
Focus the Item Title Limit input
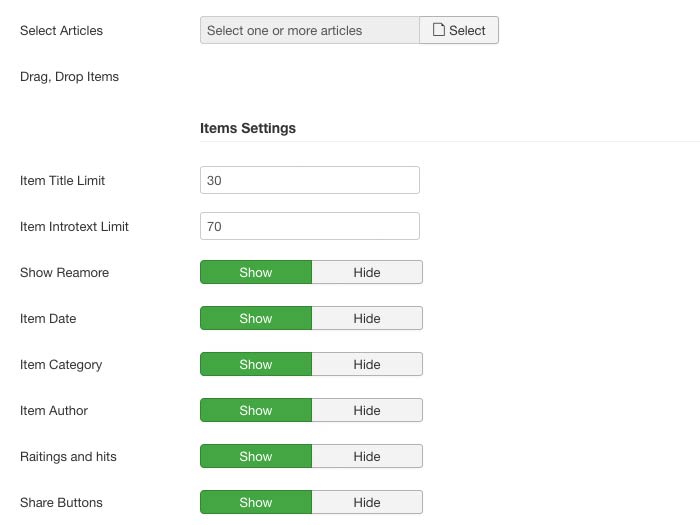pos(309,180)
